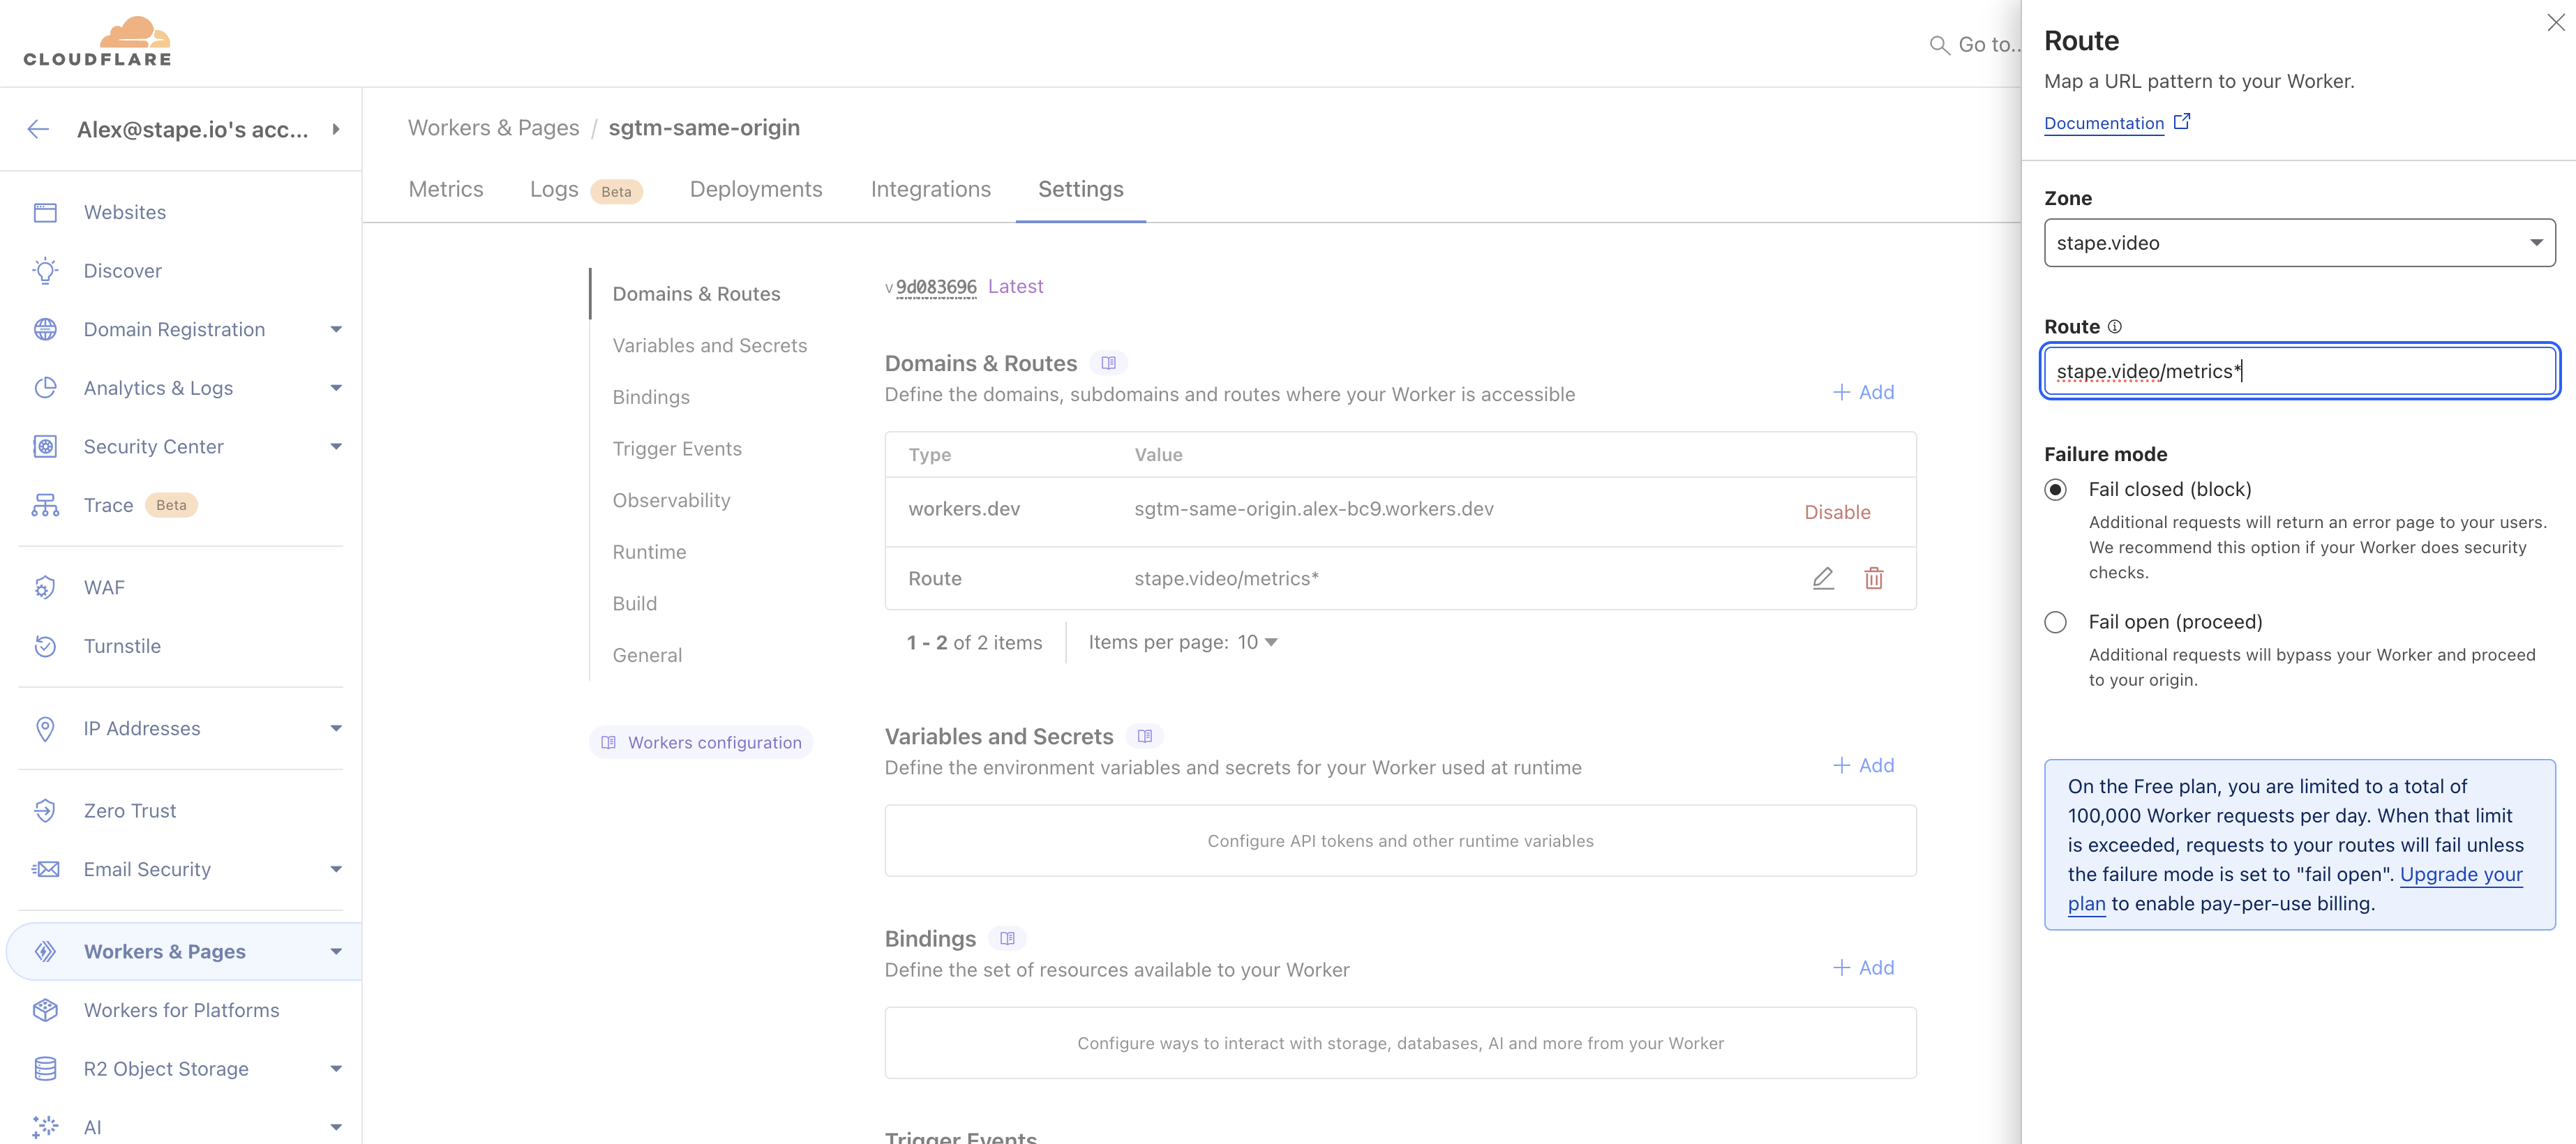2576x1144 pixels.
Task: Open Workers configuration docs link
Action: (x=701, y=742)
